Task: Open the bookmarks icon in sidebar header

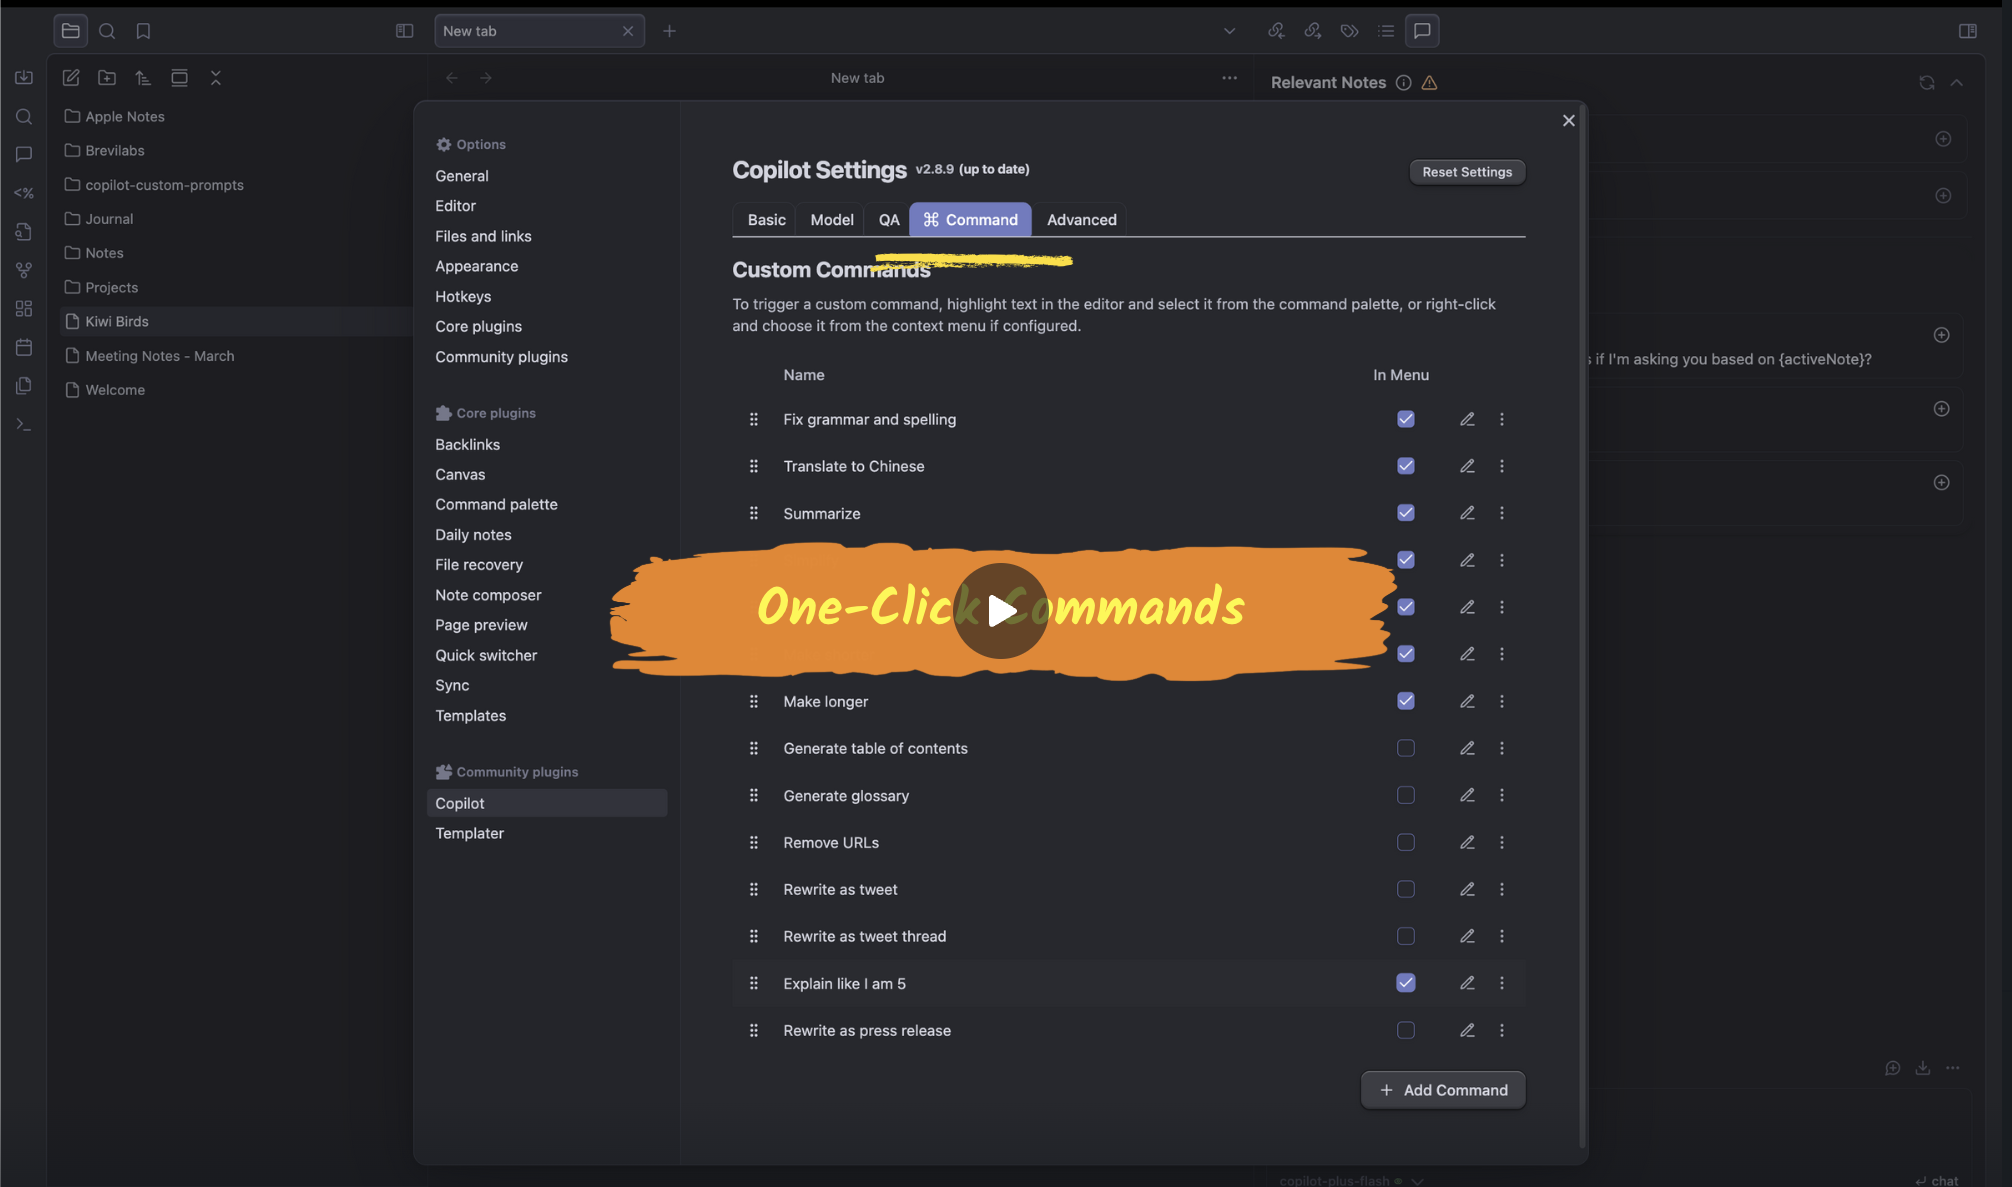Action: (x=143, y=31)
